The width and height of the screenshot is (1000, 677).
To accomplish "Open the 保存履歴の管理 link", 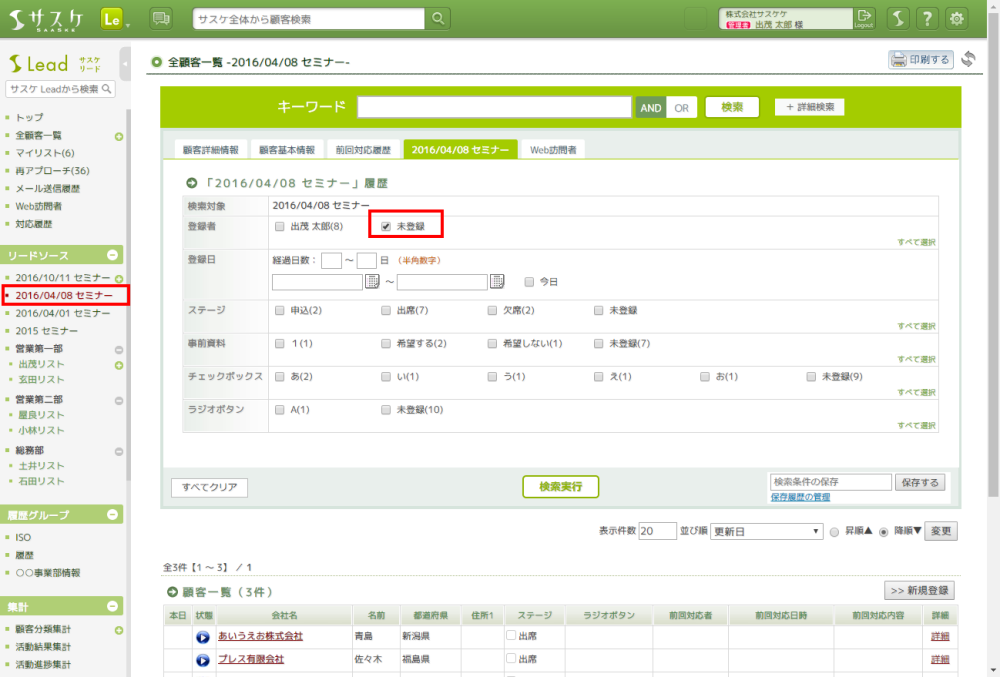I will click(799, 497).
